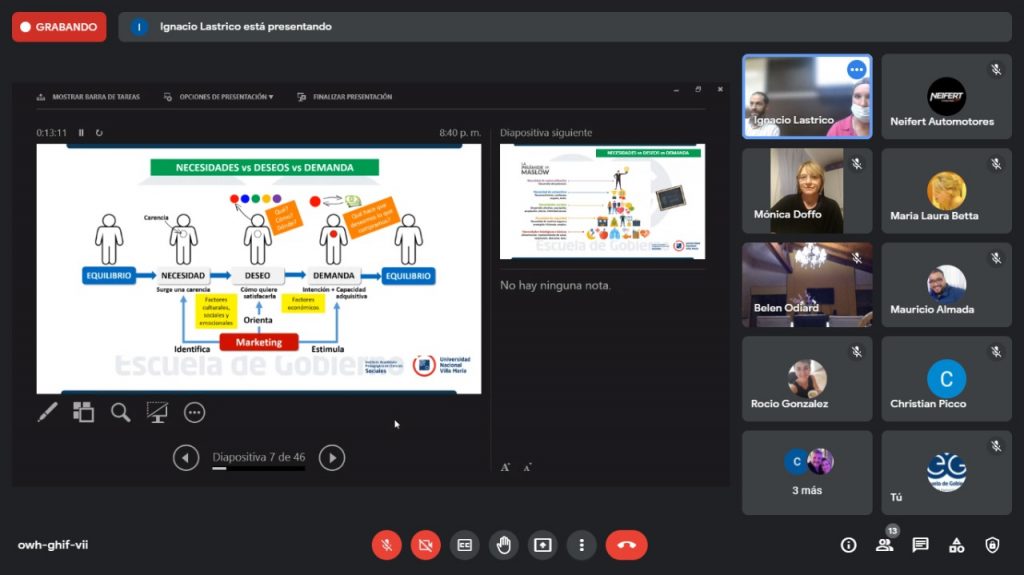Toggle closed captions button
1024x575 pixels.
[465, 545]
